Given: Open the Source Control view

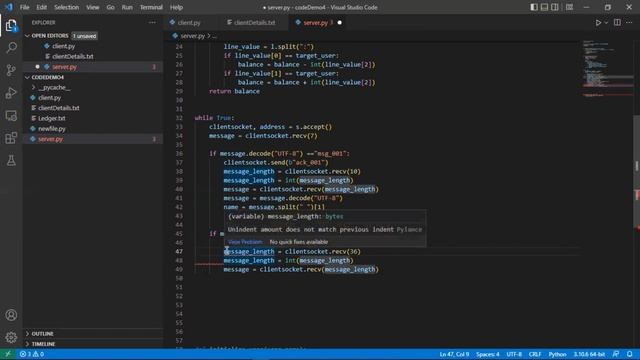Looking at the screenshot, I should 11,70.
